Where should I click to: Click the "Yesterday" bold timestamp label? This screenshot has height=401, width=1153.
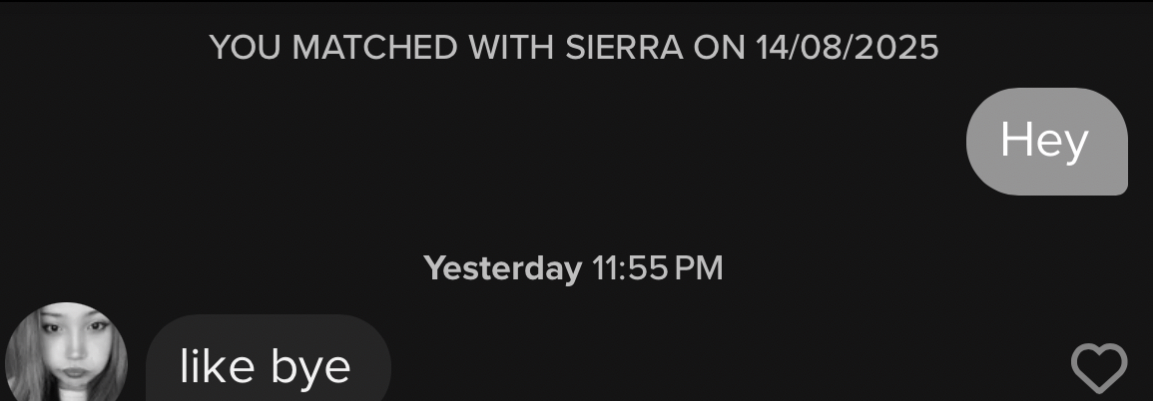pos(502,269)
